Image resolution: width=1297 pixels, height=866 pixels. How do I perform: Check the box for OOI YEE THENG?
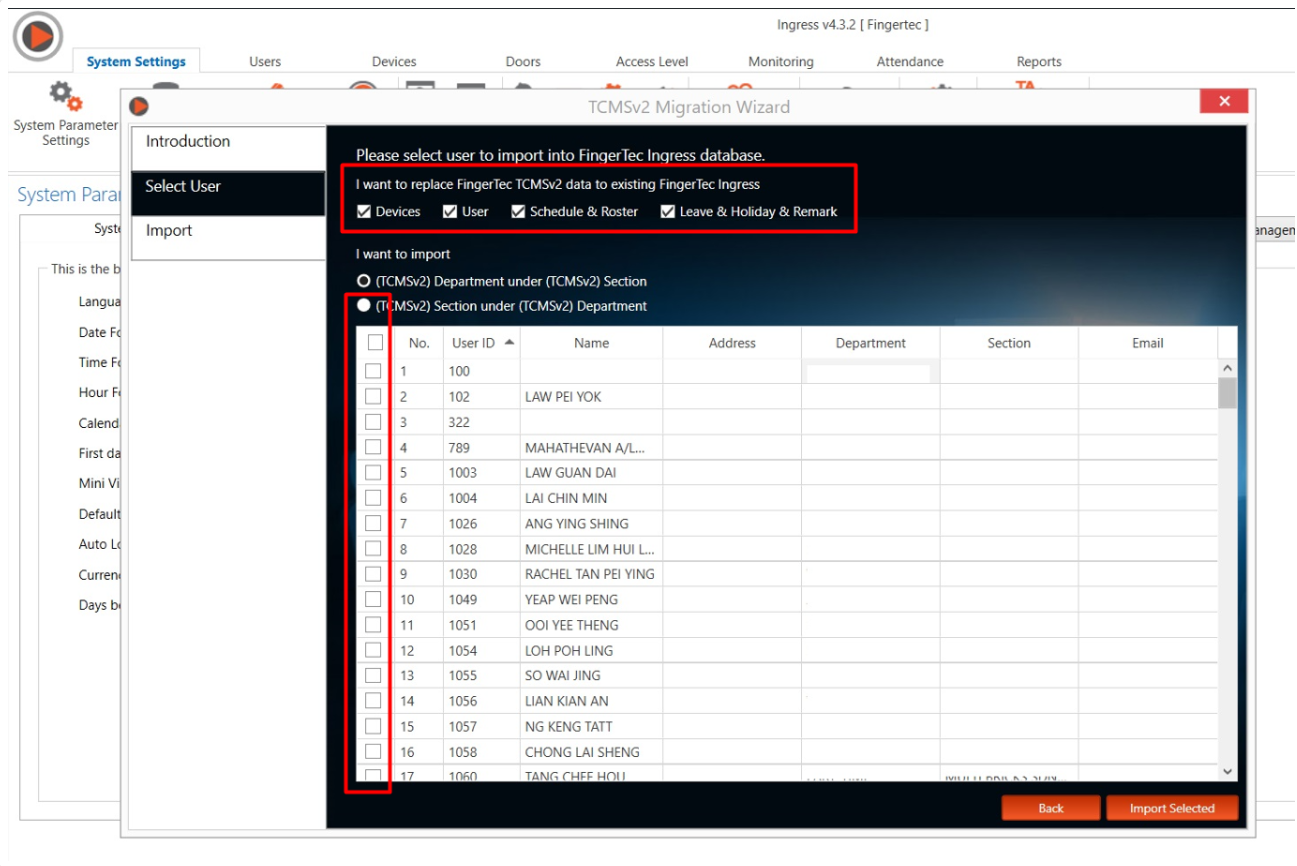373,624
